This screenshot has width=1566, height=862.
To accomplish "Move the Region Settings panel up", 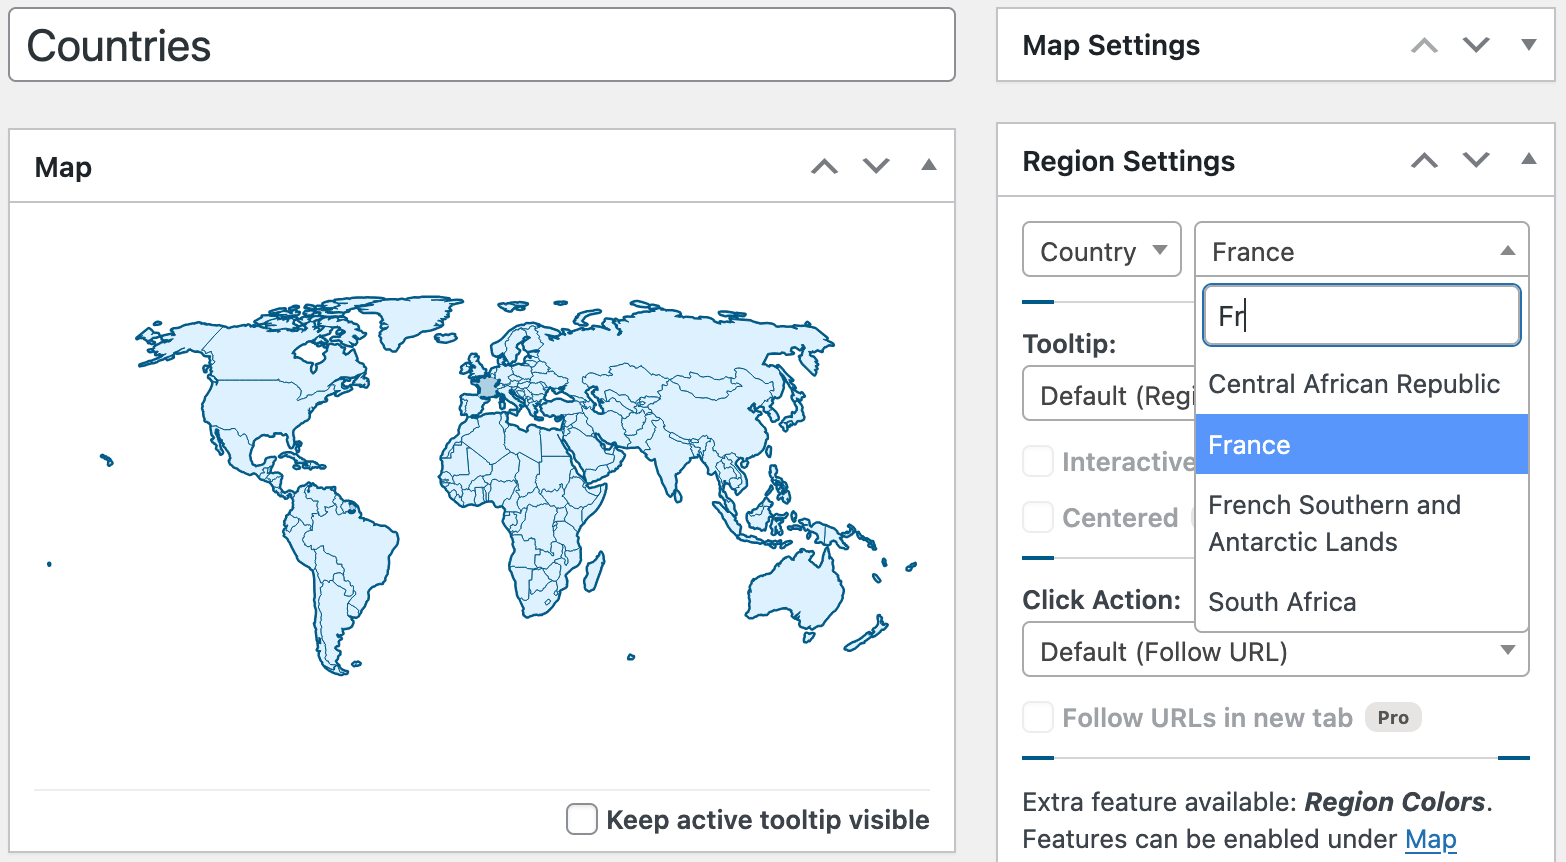I will (1424, 161).
